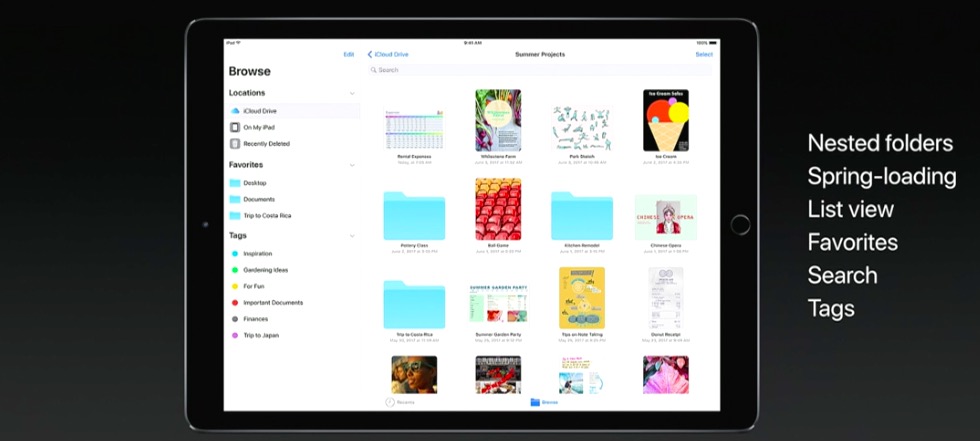
Task: Open the iCloud Drive location
Action: pos(260,111)
